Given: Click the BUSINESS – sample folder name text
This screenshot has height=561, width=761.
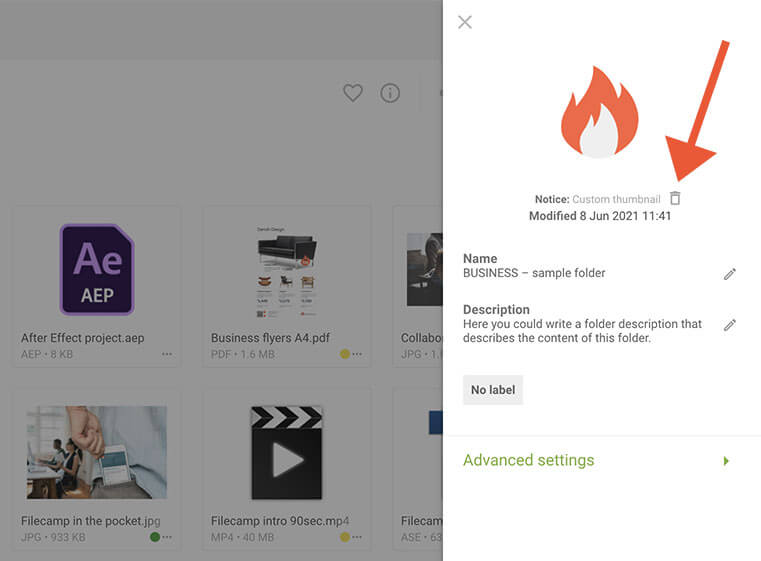Looking at the screenshot, I should pos(534,273).
